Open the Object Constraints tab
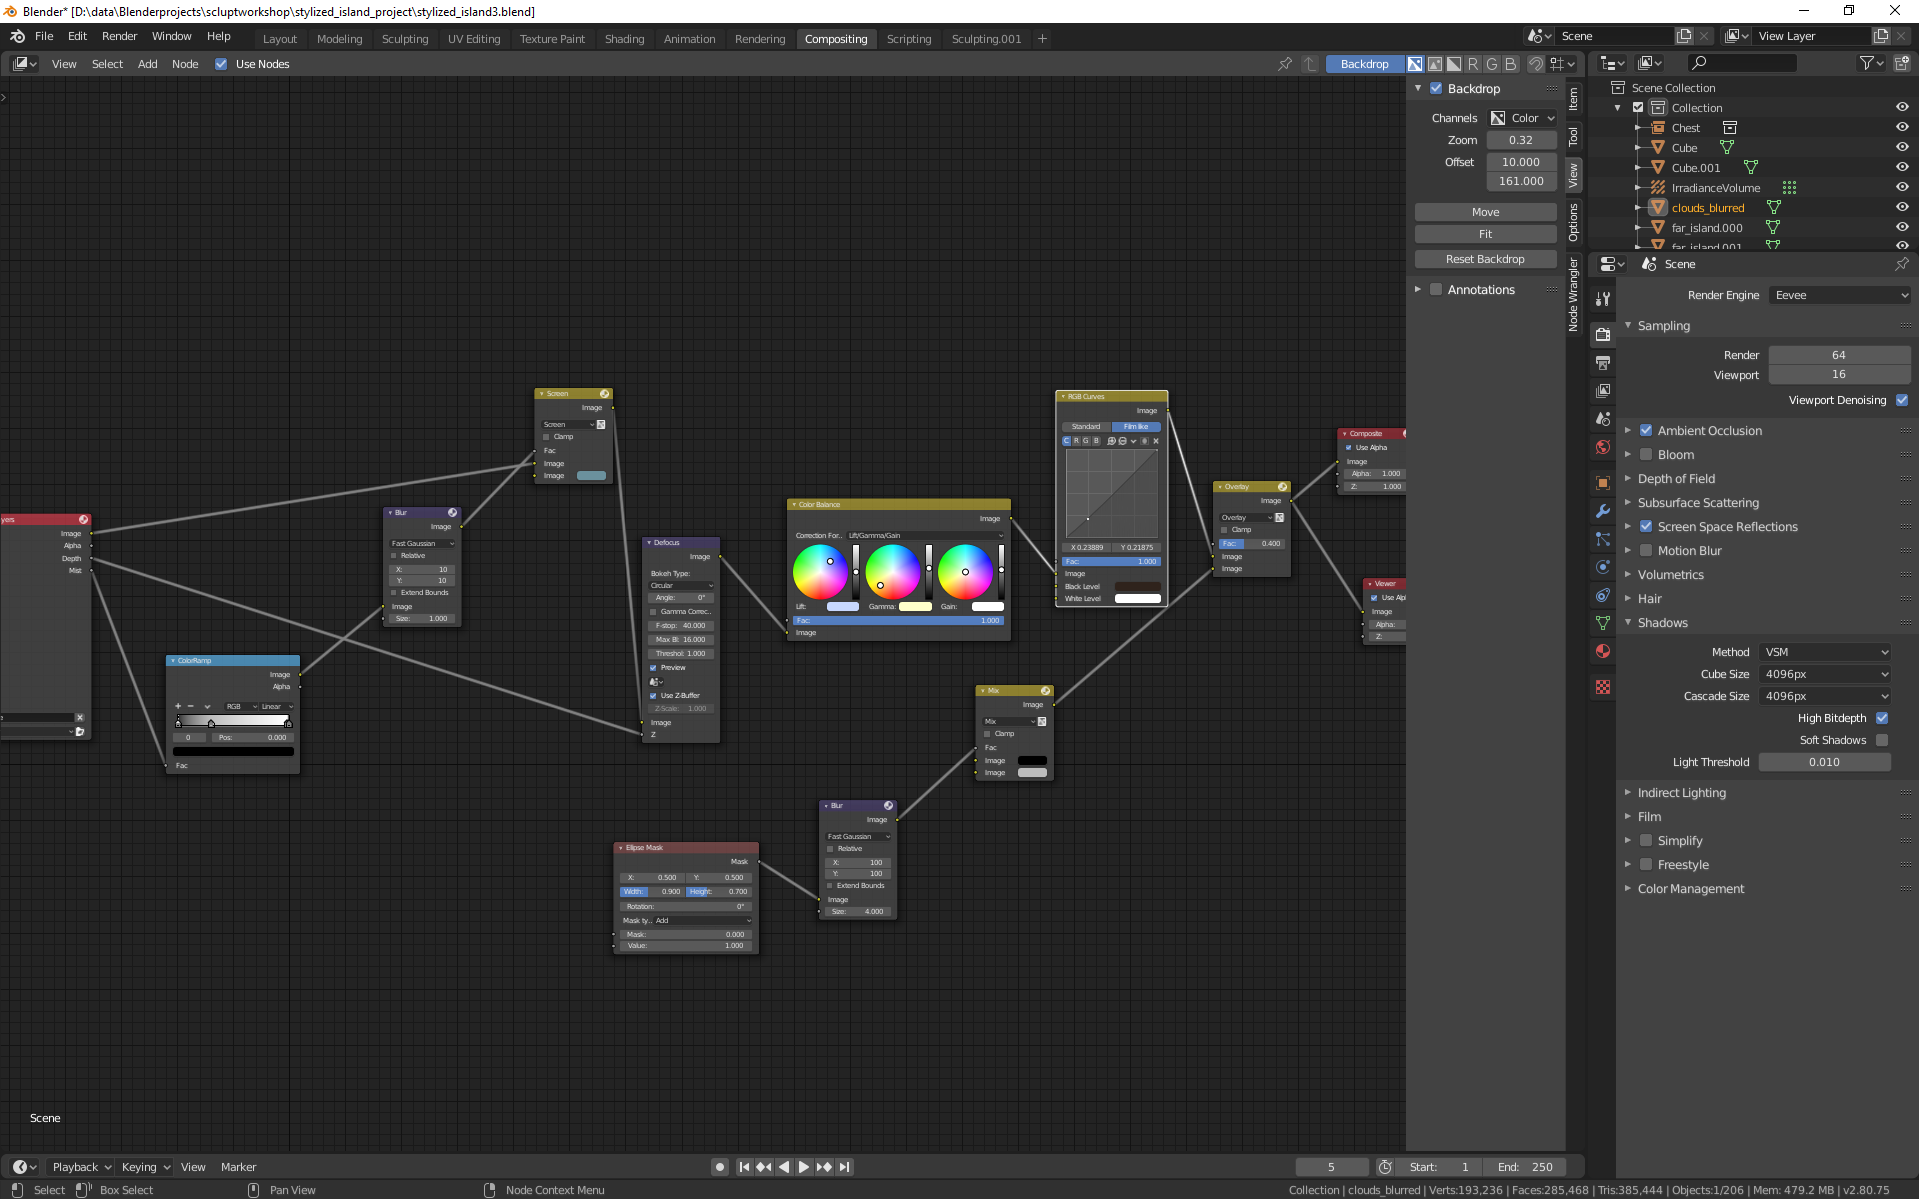Screen dimensions: 1919x1199 click(1603, 595)
